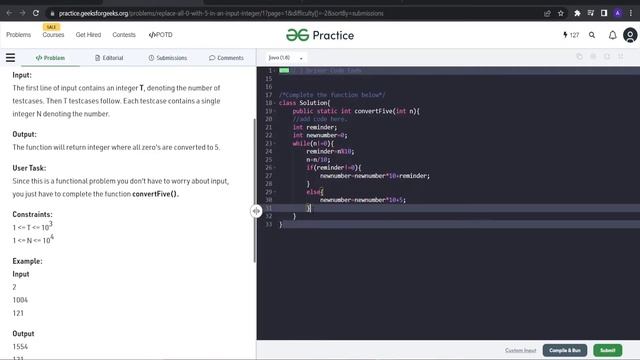Click the '//add code here.' comment
Screen dimensions: 640x360
(320, 119)
